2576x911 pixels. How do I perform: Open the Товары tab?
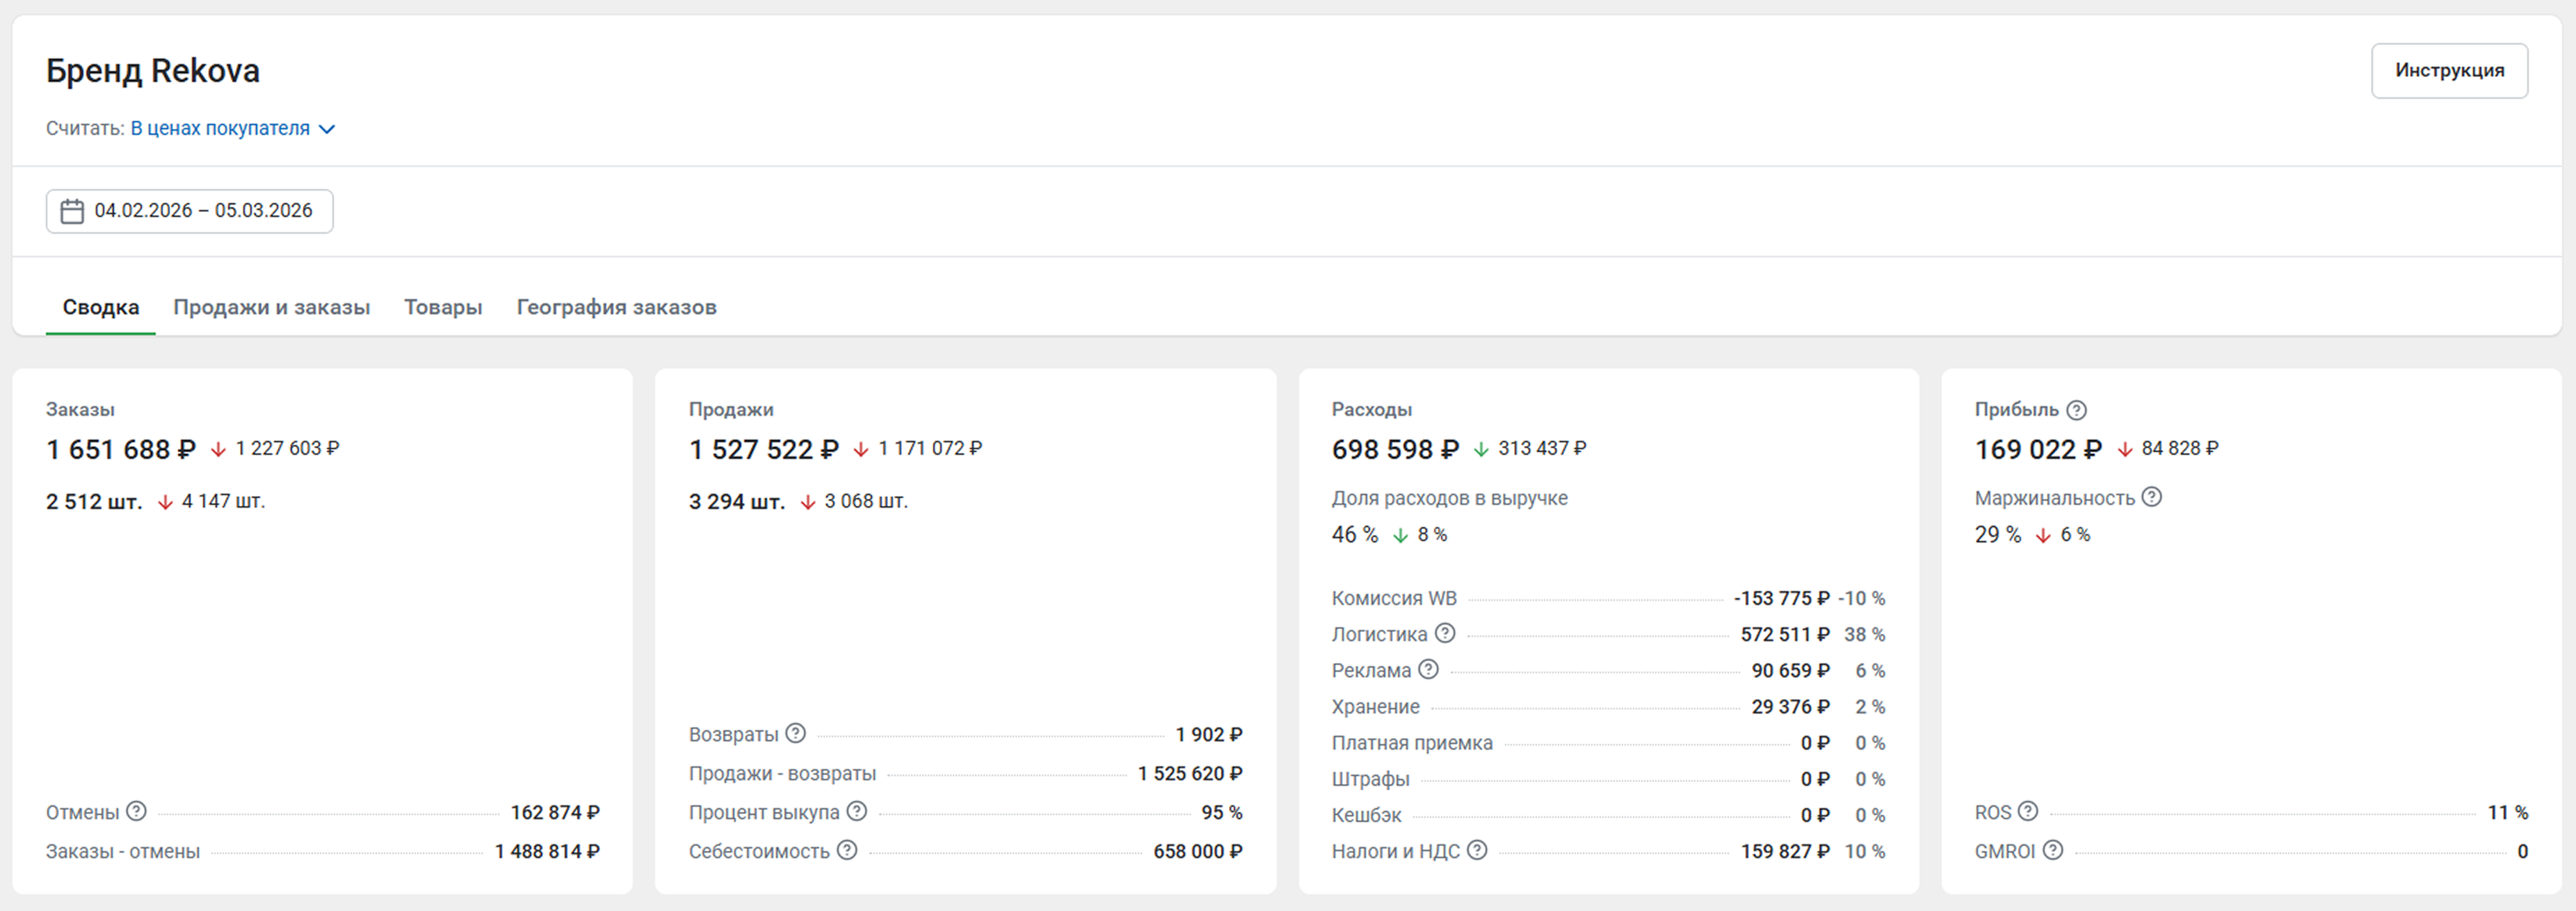[x=443, y=307]
